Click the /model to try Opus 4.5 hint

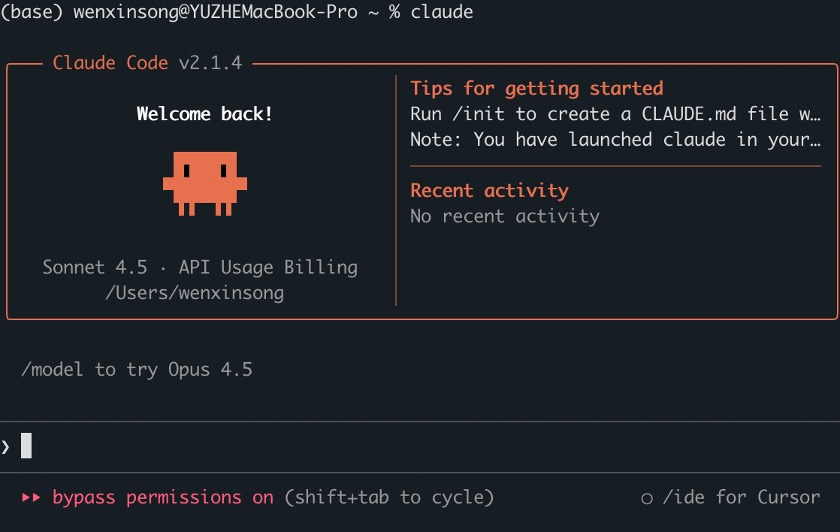[x=137, y=369]
